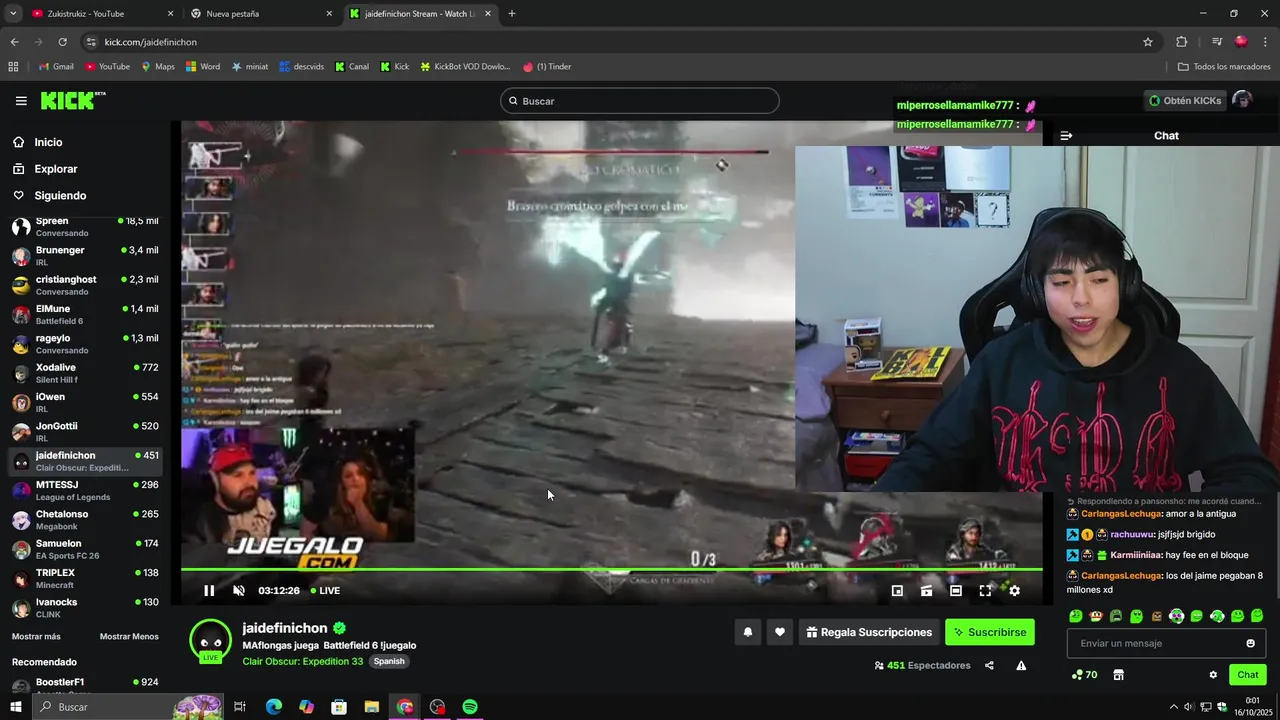Open Spotify from taskbar
Viewport: 1280px width, 720px height.
[470, 707]
